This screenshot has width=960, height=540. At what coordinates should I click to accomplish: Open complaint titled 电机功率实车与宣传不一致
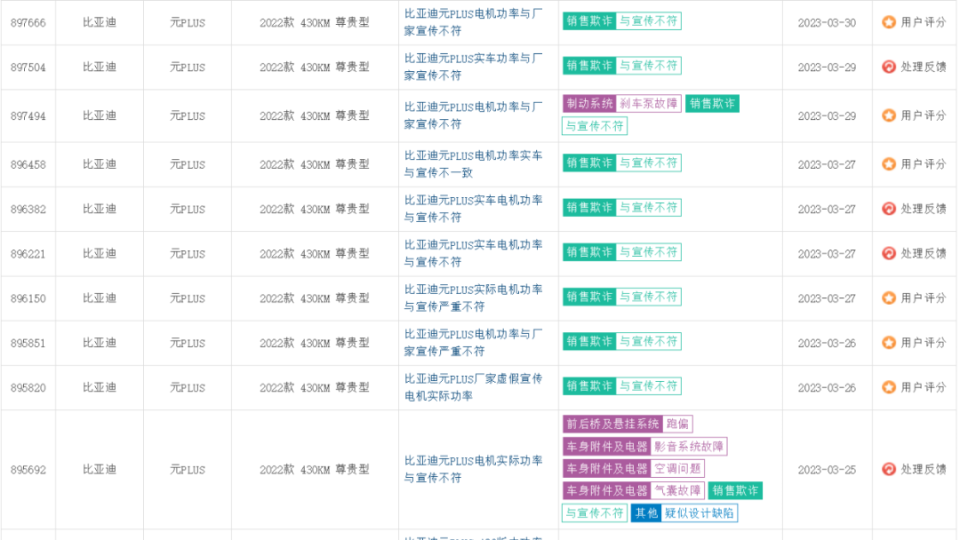(473, 164)
